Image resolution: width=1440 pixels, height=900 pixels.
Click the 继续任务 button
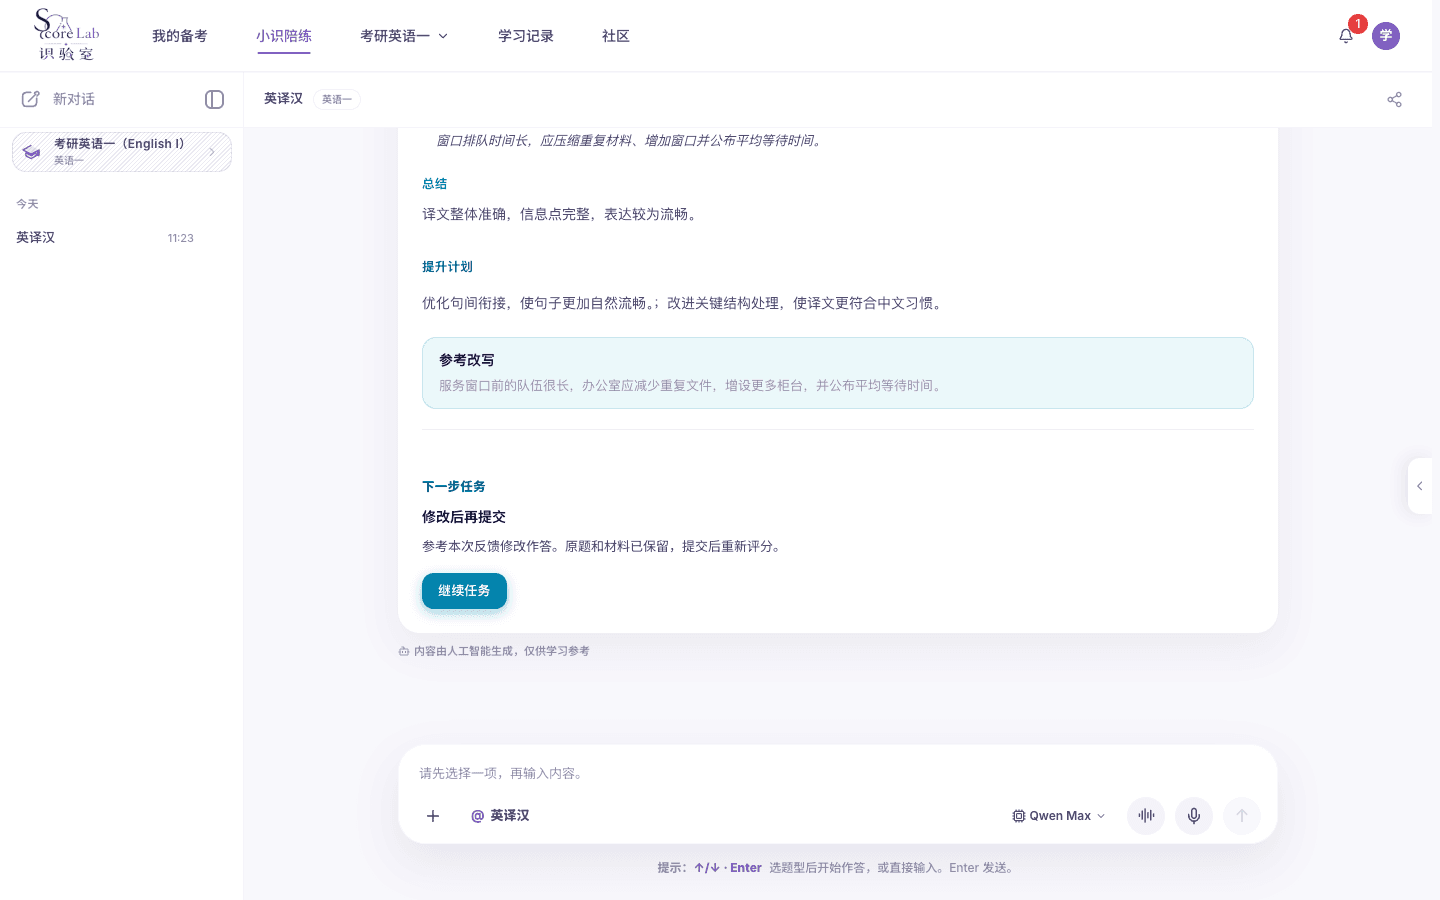tap(464, 591)
